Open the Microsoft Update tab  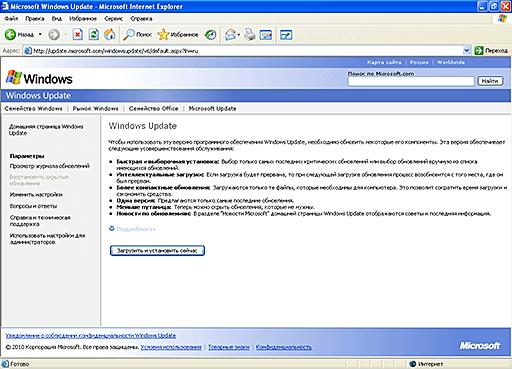[x=212, y=108]
